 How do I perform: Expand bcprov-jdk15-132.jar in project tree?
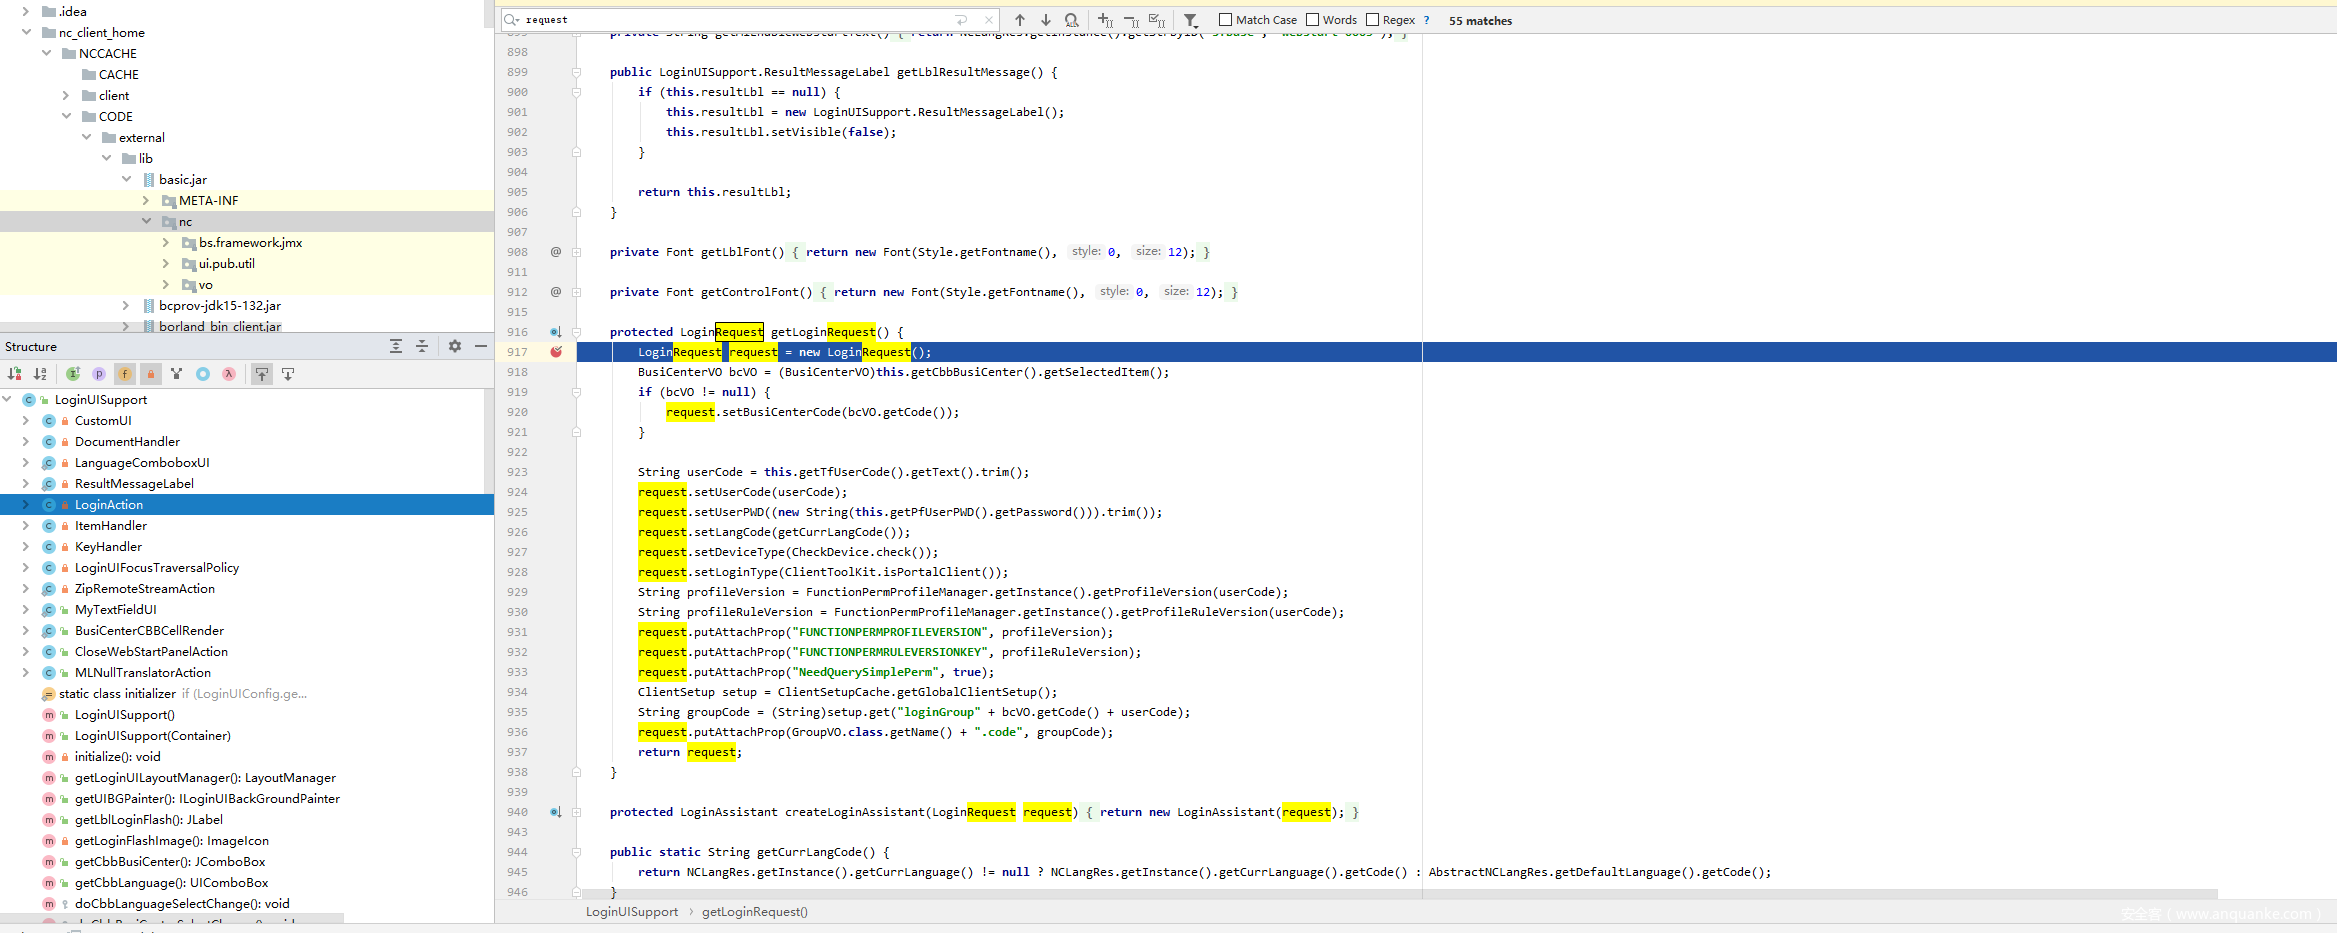pos(126,306)
